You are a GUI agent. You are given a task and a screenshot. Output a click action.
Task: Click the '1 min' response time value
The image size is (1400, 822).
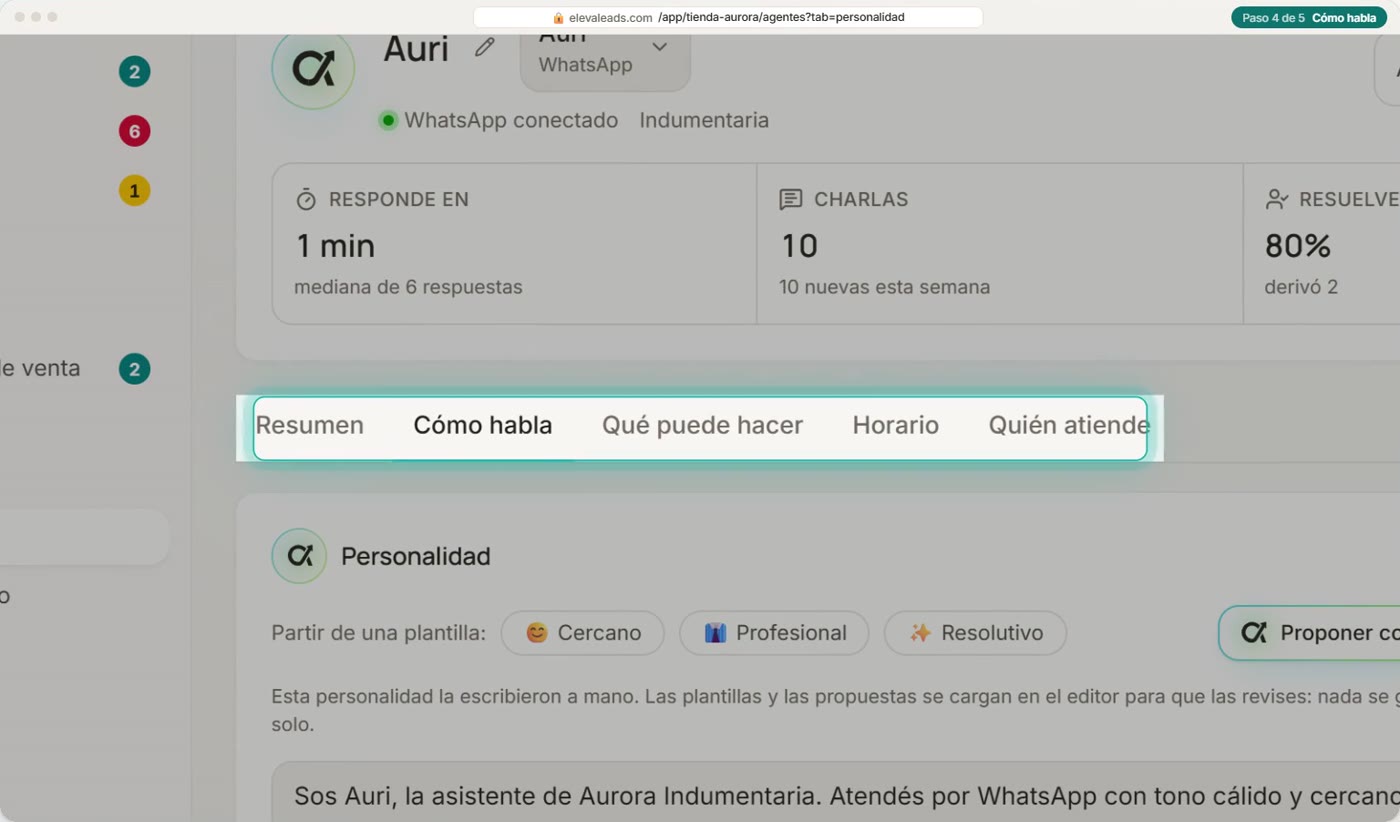click(335, 246)
